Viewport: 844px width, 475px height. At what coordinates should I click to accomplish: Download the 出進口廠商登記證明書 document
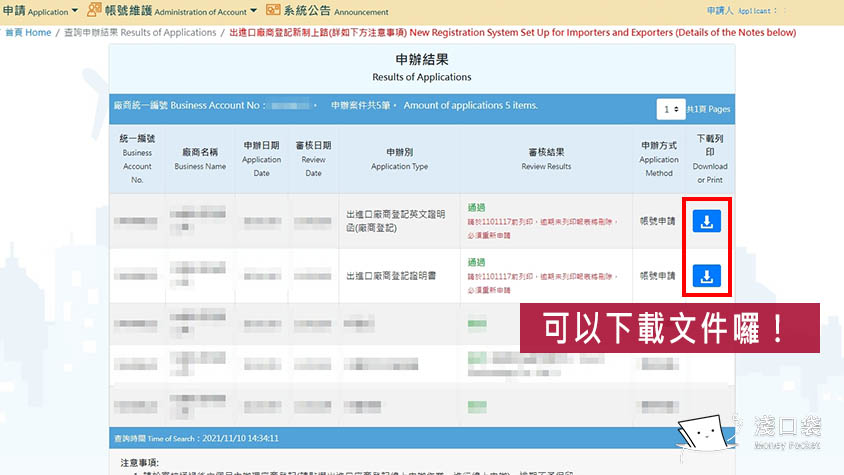tap(706, 276)
